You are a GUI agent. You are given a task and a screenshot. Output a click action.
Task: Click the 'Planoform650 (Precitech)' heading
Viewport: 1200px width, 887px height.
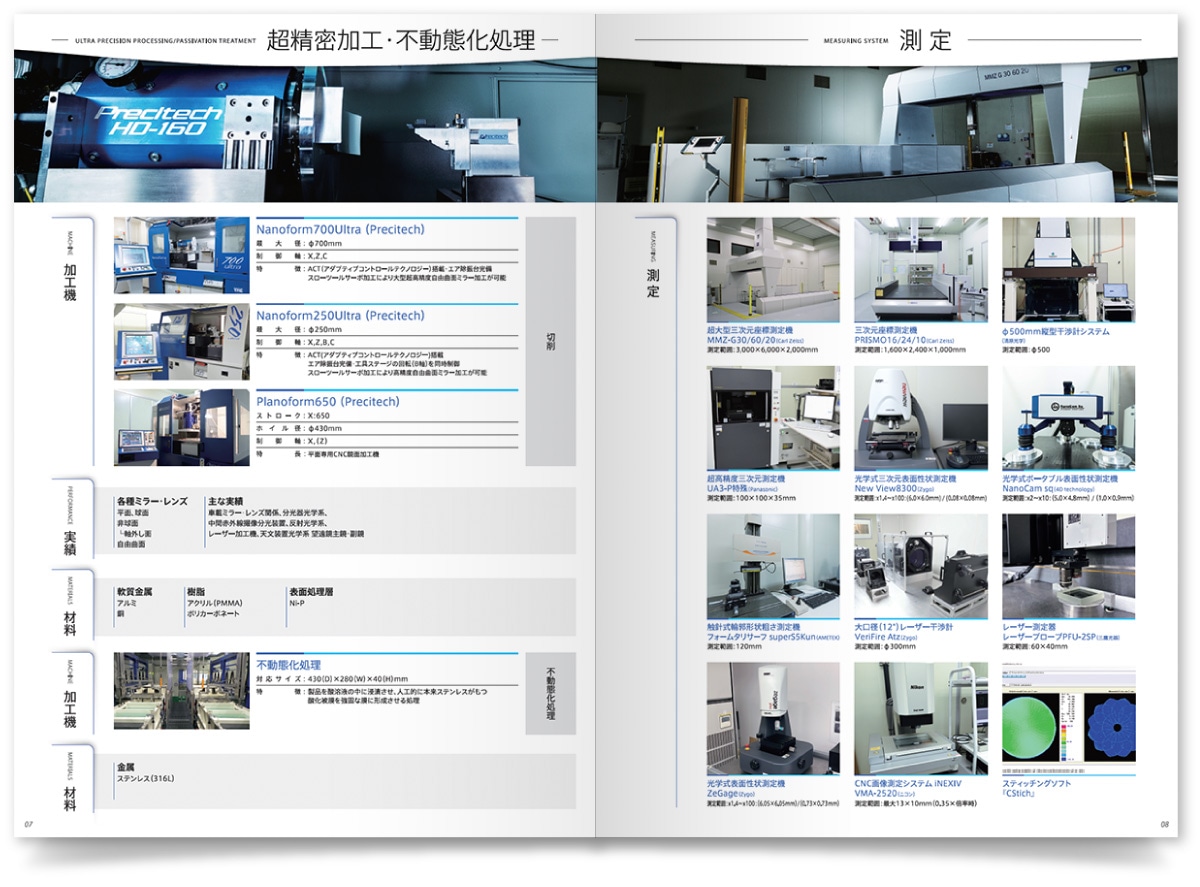328,401
